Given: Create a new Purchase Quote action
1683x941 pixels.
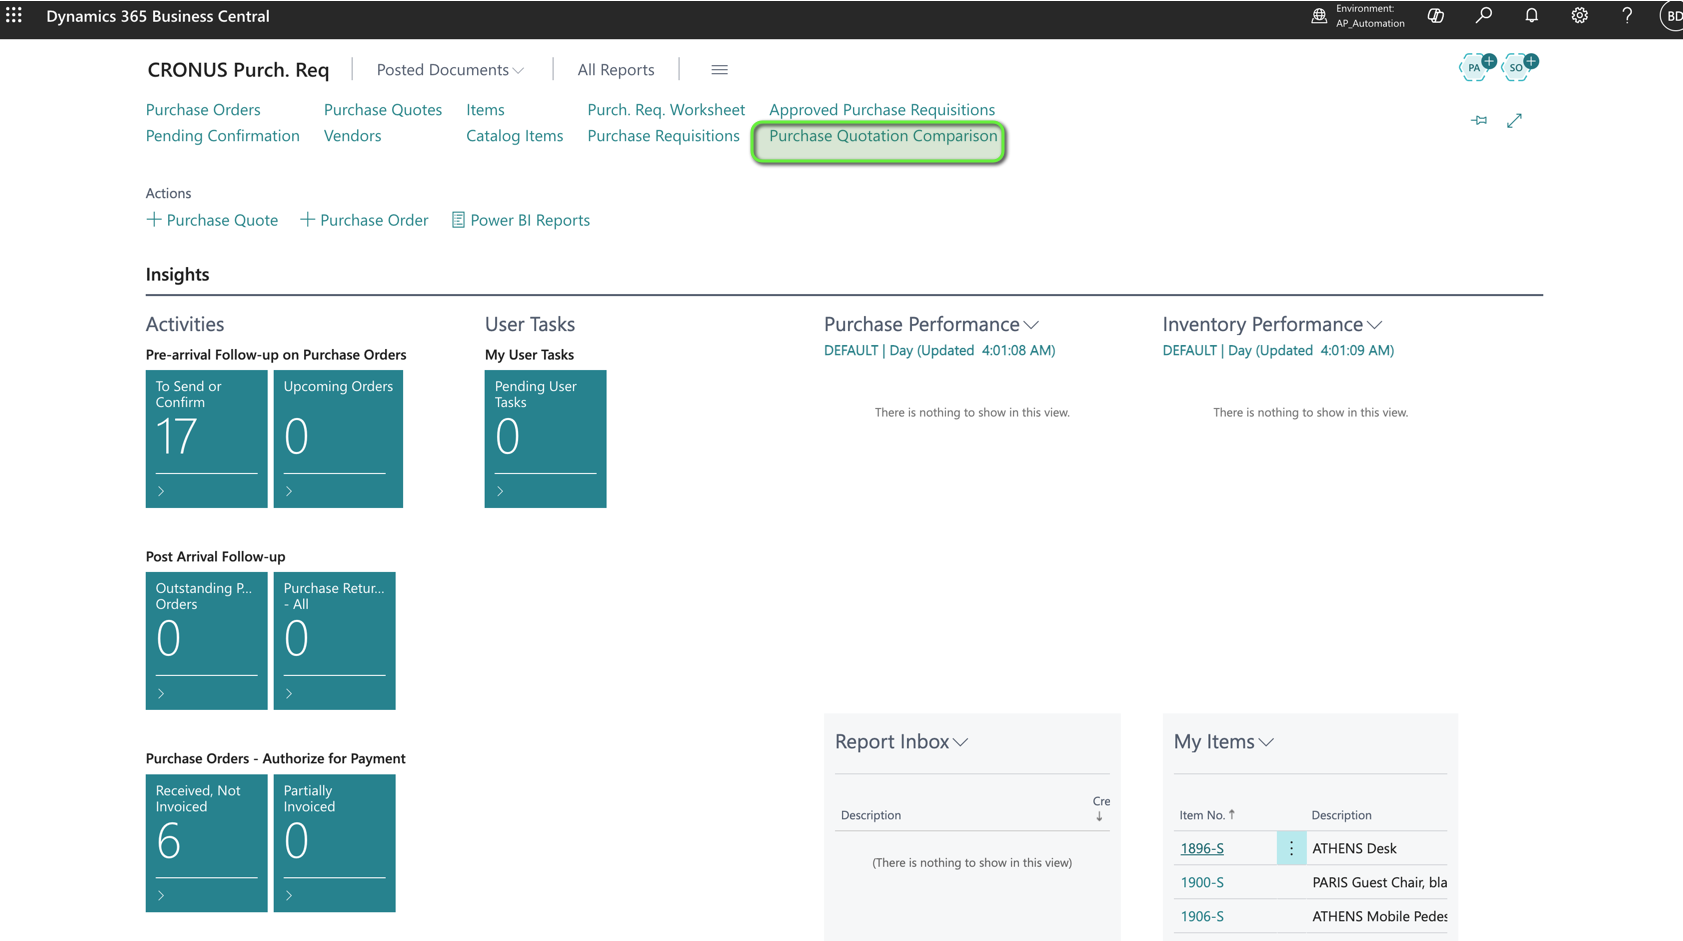Looking at the screenshot, I should (x=212, y=220).
